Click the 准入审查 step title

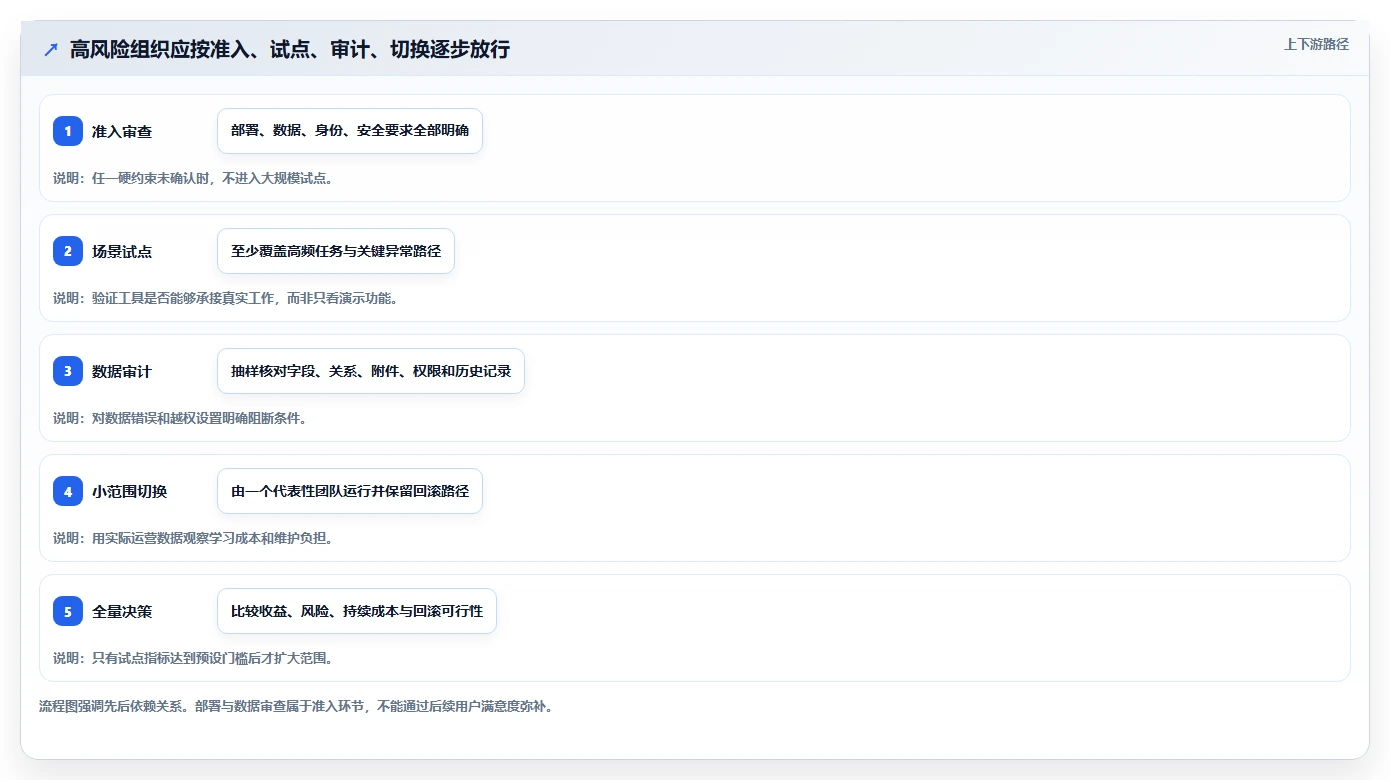coord(122,131)
